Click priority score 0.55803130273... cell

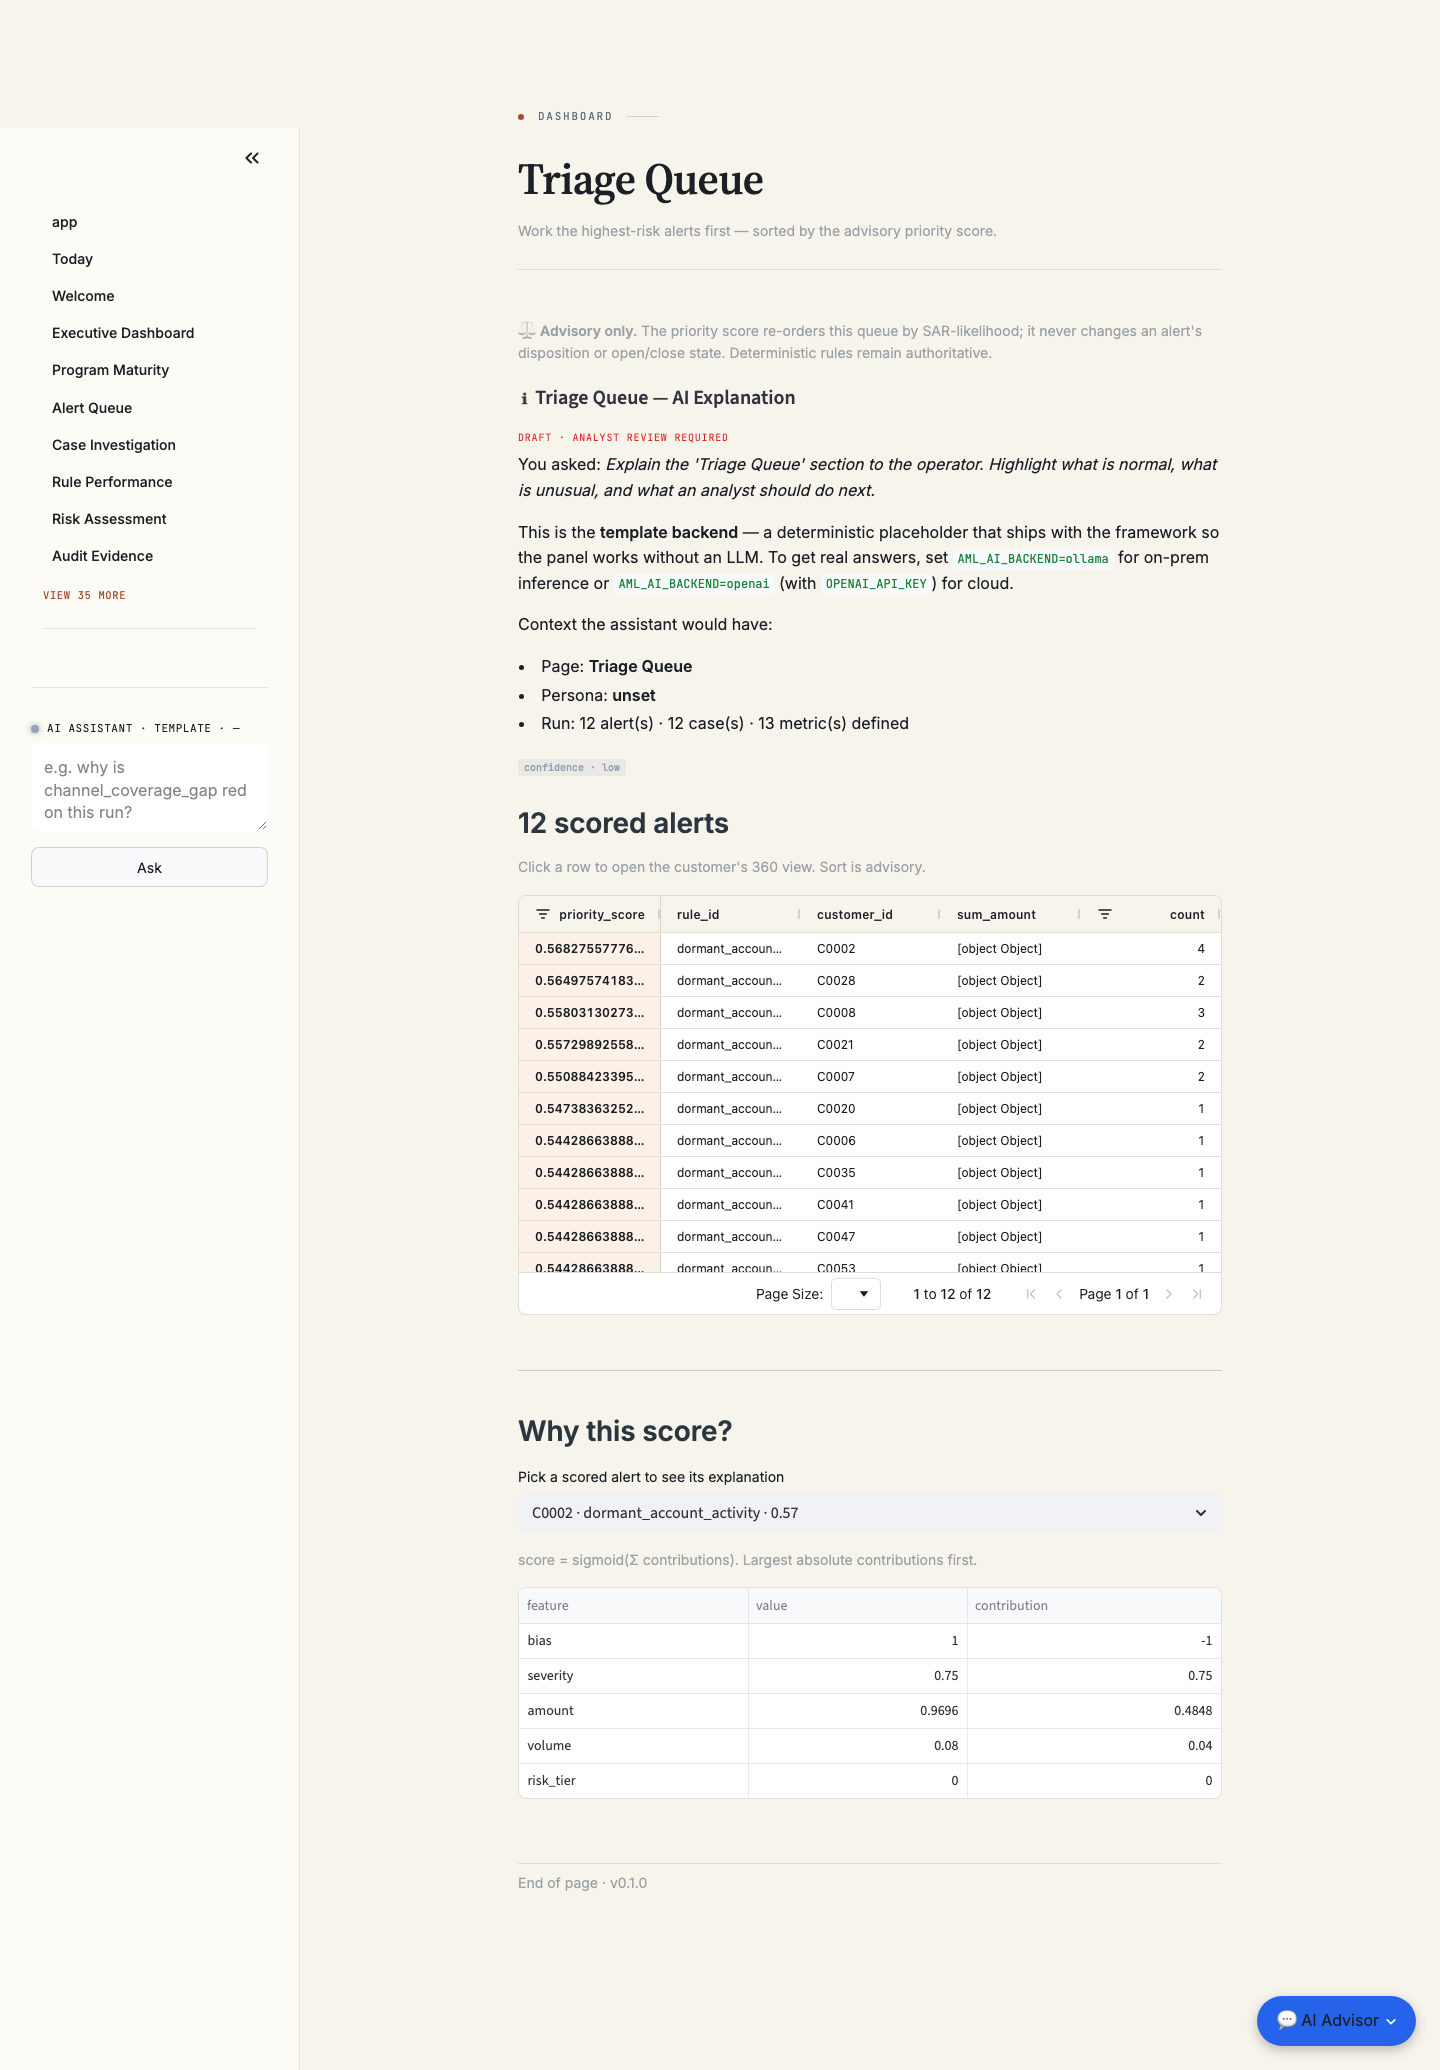[590, 1013]
